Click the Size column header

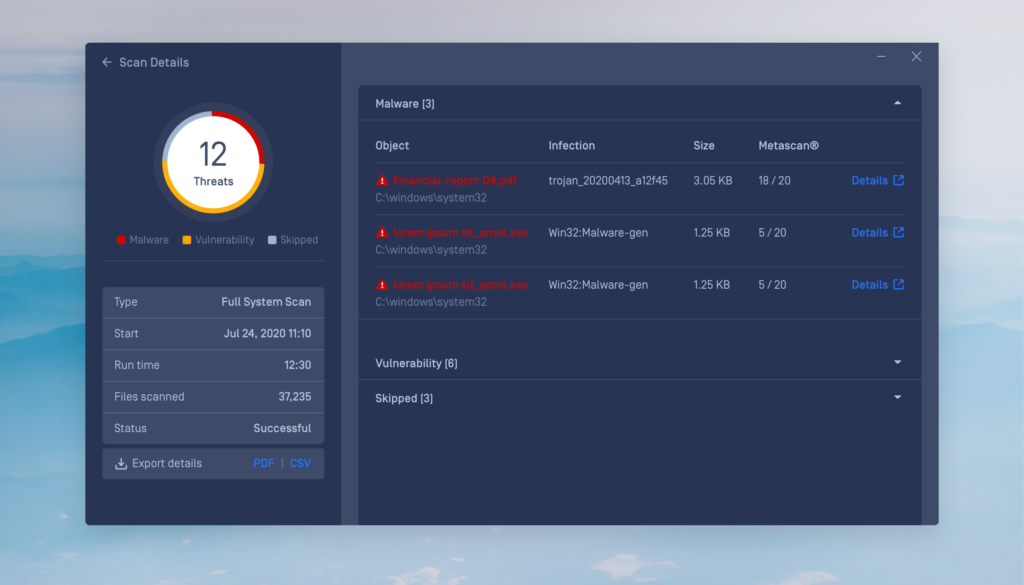(704, 146)
